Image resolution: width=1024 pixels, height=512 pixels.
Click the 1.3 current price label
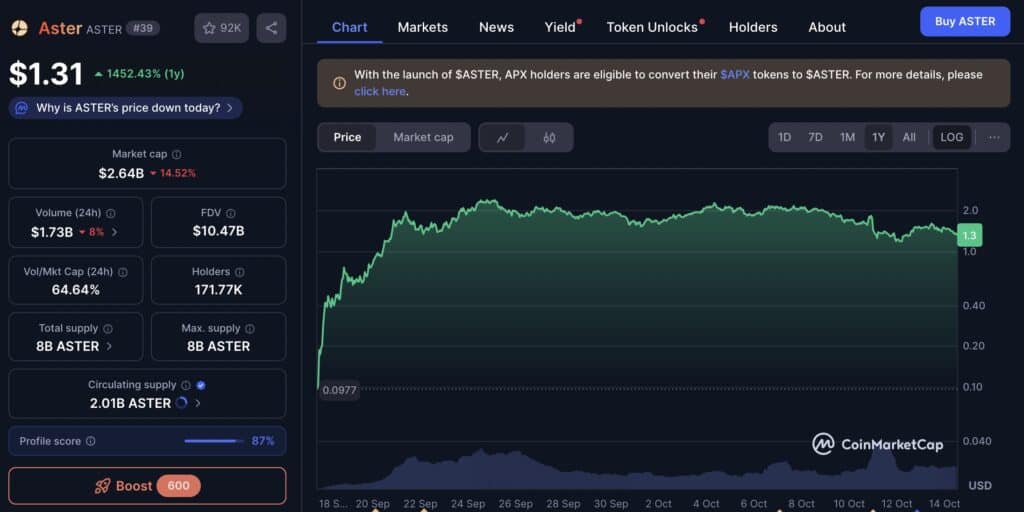pos(969,235)
